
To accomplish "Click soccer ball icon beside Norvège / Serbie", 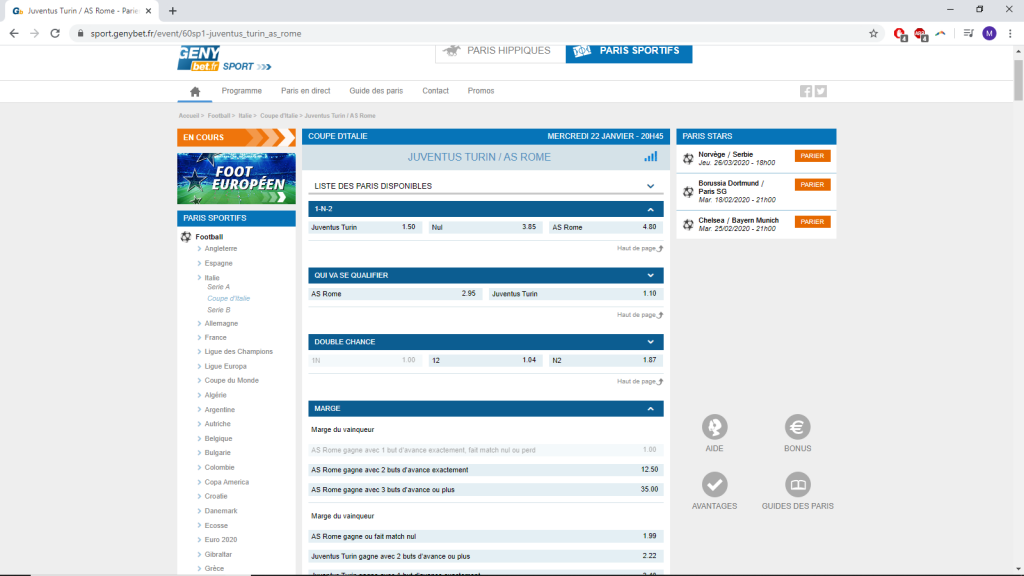I will (688, 159).
